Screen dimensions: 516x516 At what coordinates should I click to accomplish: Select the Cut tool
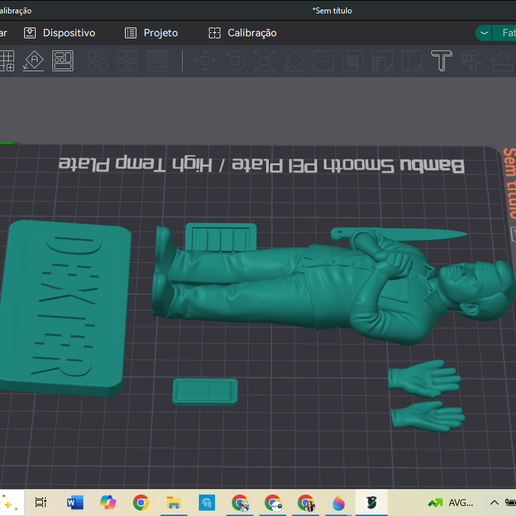(x=323, y=61)
